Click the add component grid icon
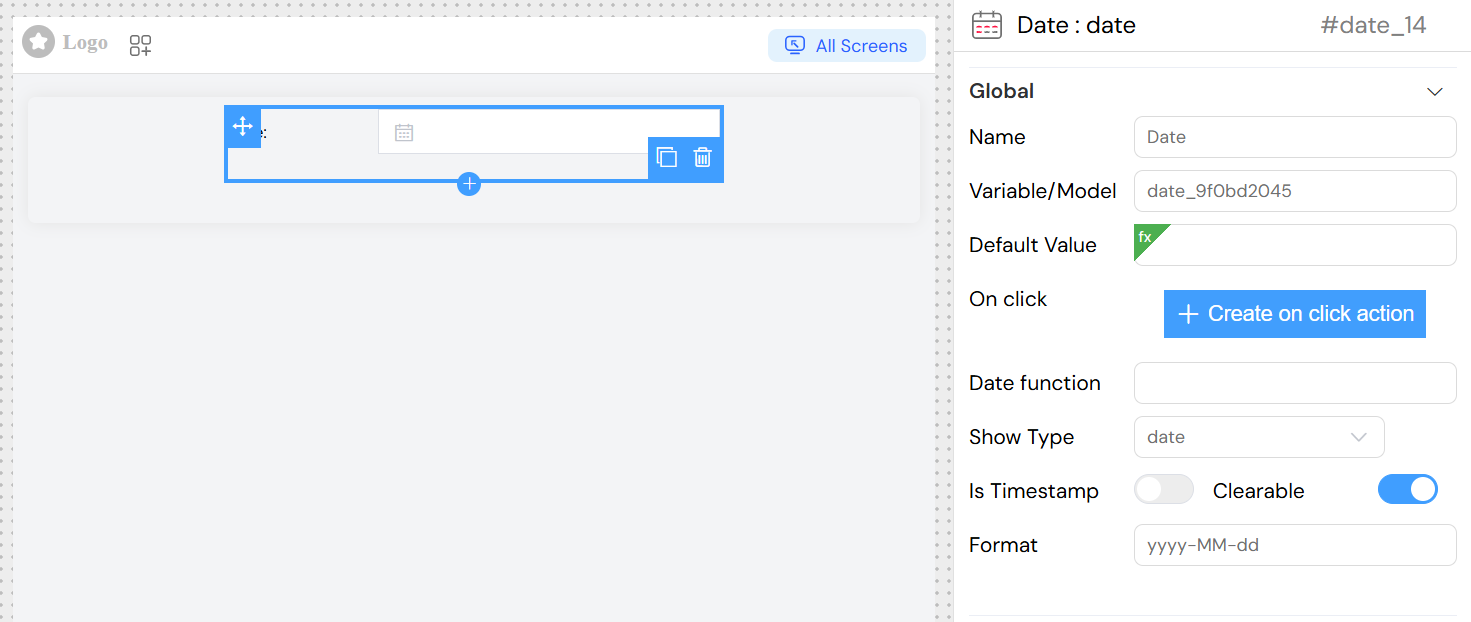This screenshot has height=622, width=1471. pos(140,45)
